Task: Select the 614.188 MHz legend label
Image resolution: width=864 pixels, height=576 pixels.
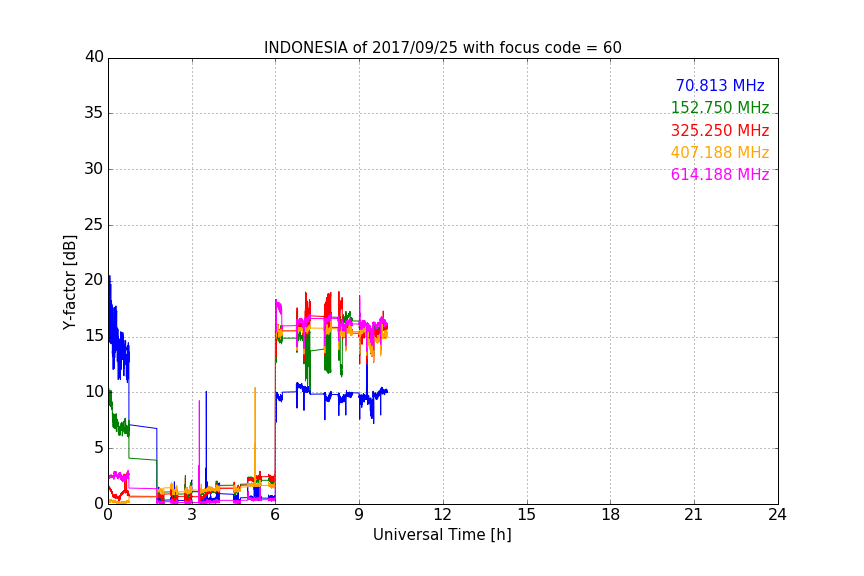Action: (720, 174)
